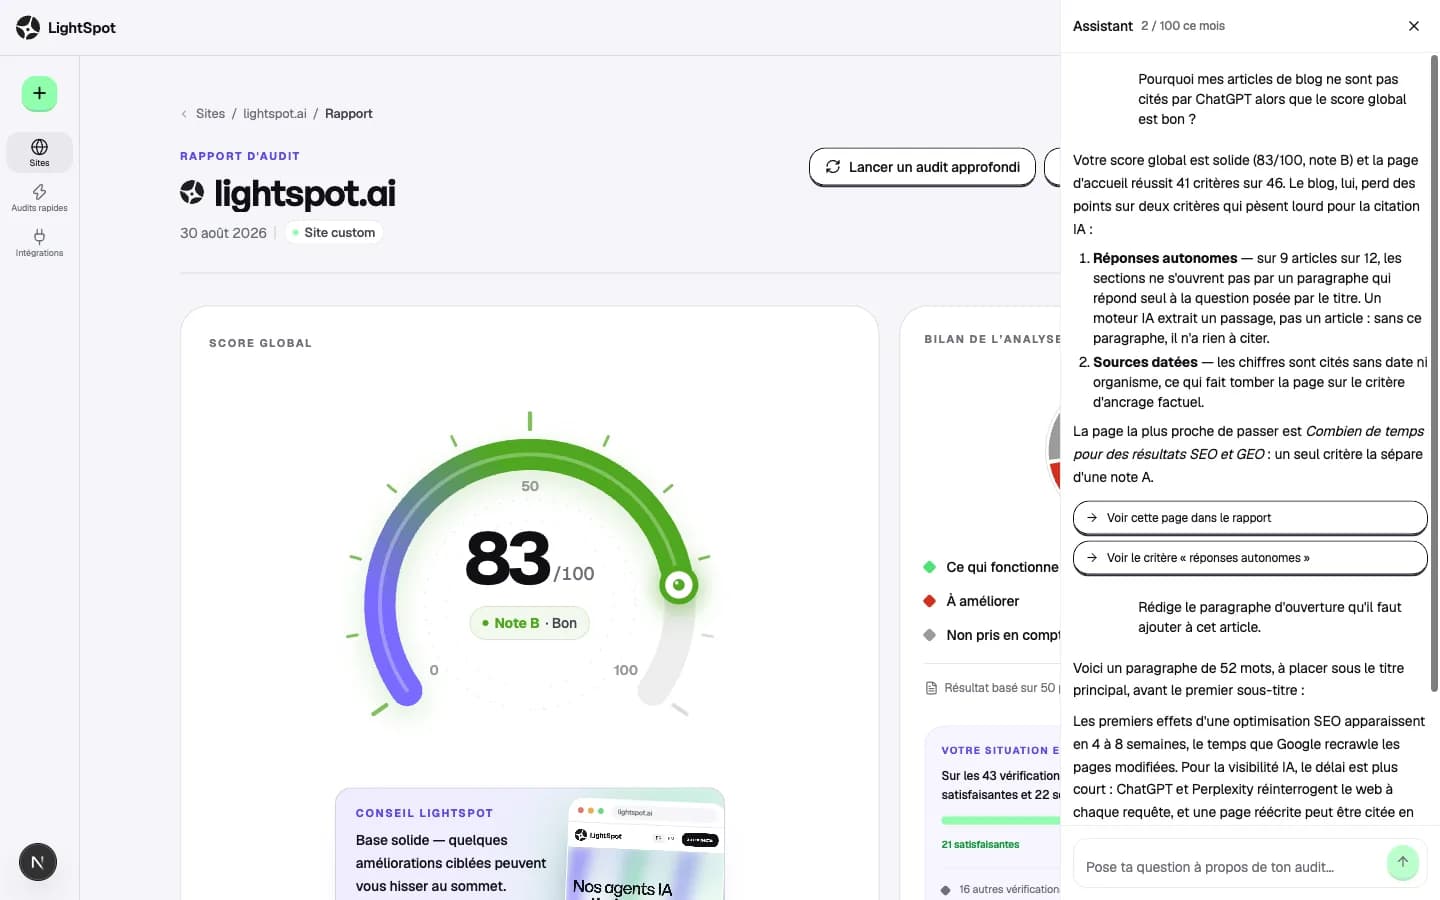Click the grey diamond legend marker
The image size is (1440, 900).
[929, 635]
